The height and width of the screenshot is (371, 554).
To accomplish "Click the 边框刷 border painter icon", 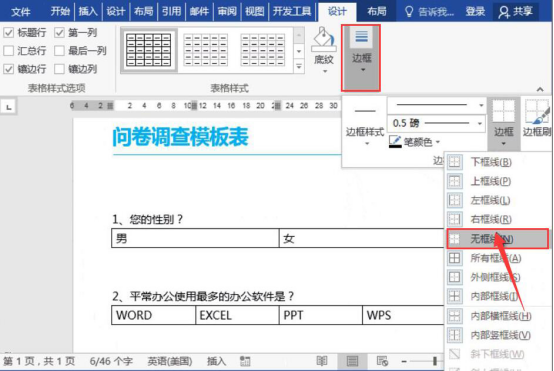I will click(537, 112).
